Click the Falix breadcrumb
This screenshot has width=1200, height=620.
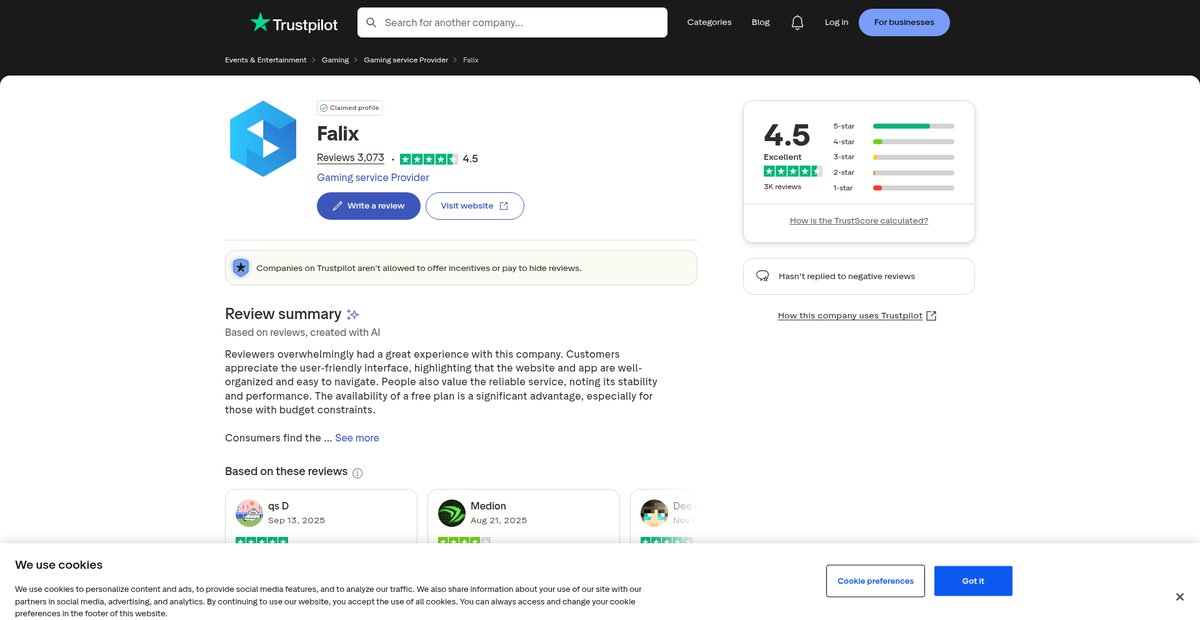[471, 60]
